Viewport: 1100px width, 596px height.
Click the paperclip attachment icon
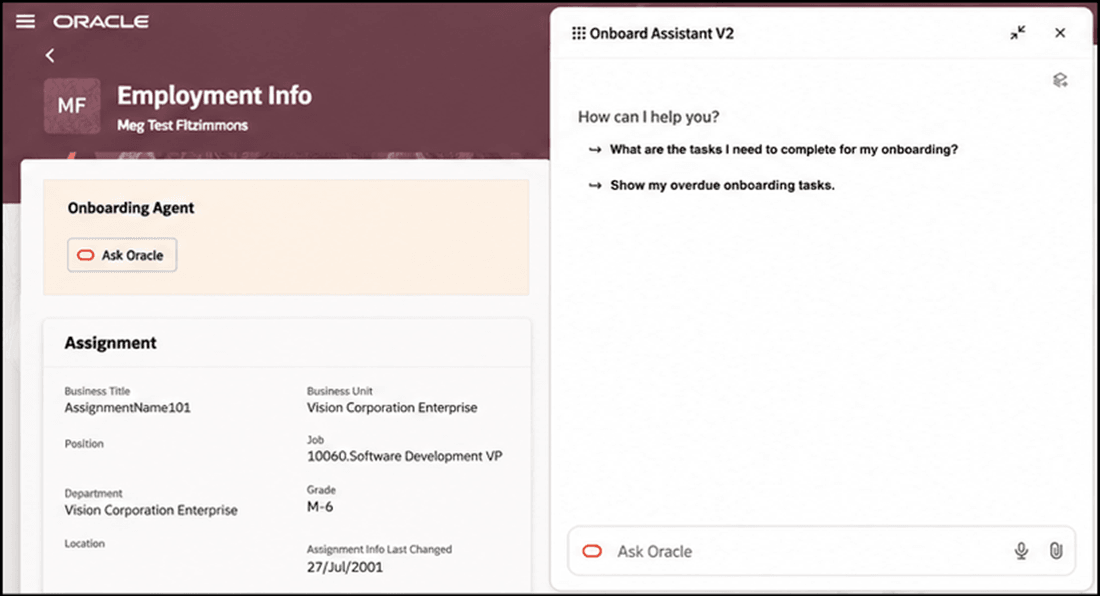pyautogui.click(x=1056, y=551)
